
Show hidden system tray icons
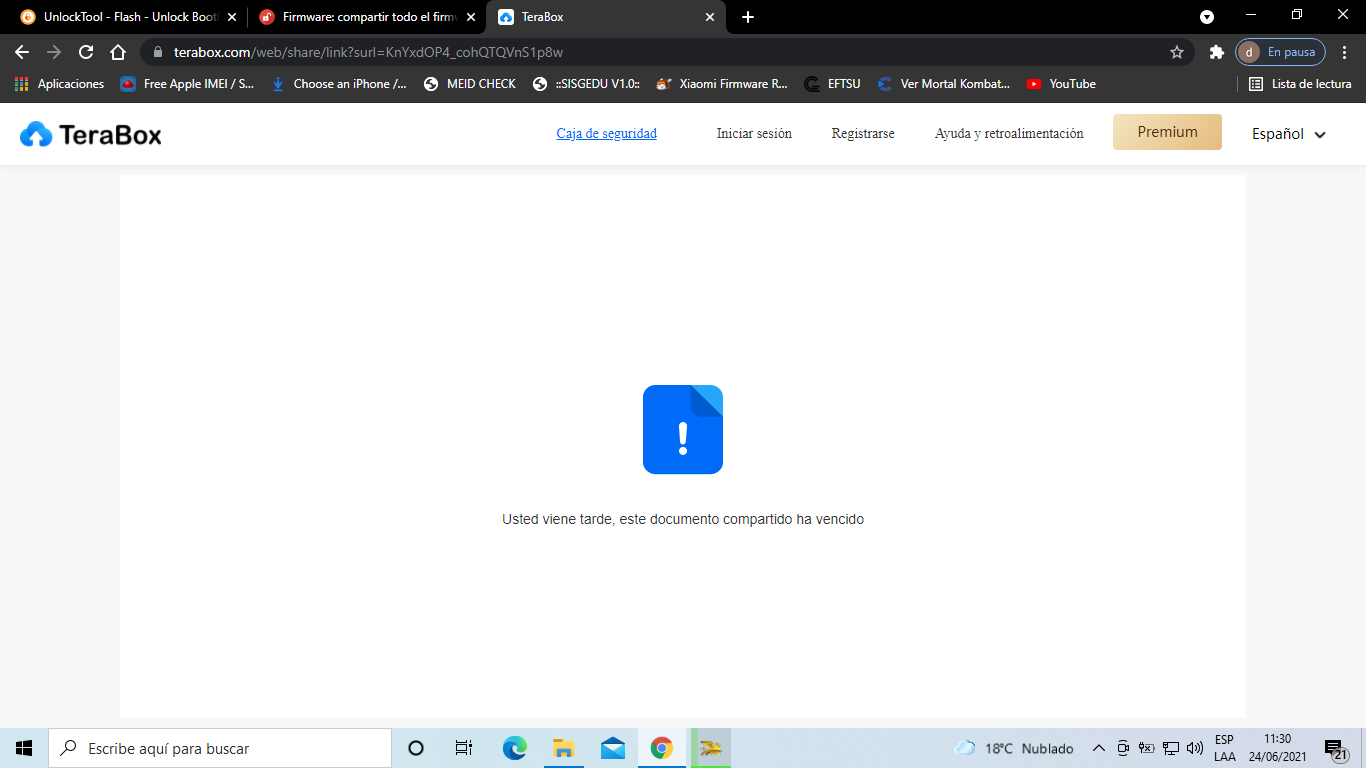click(1098, 748)
